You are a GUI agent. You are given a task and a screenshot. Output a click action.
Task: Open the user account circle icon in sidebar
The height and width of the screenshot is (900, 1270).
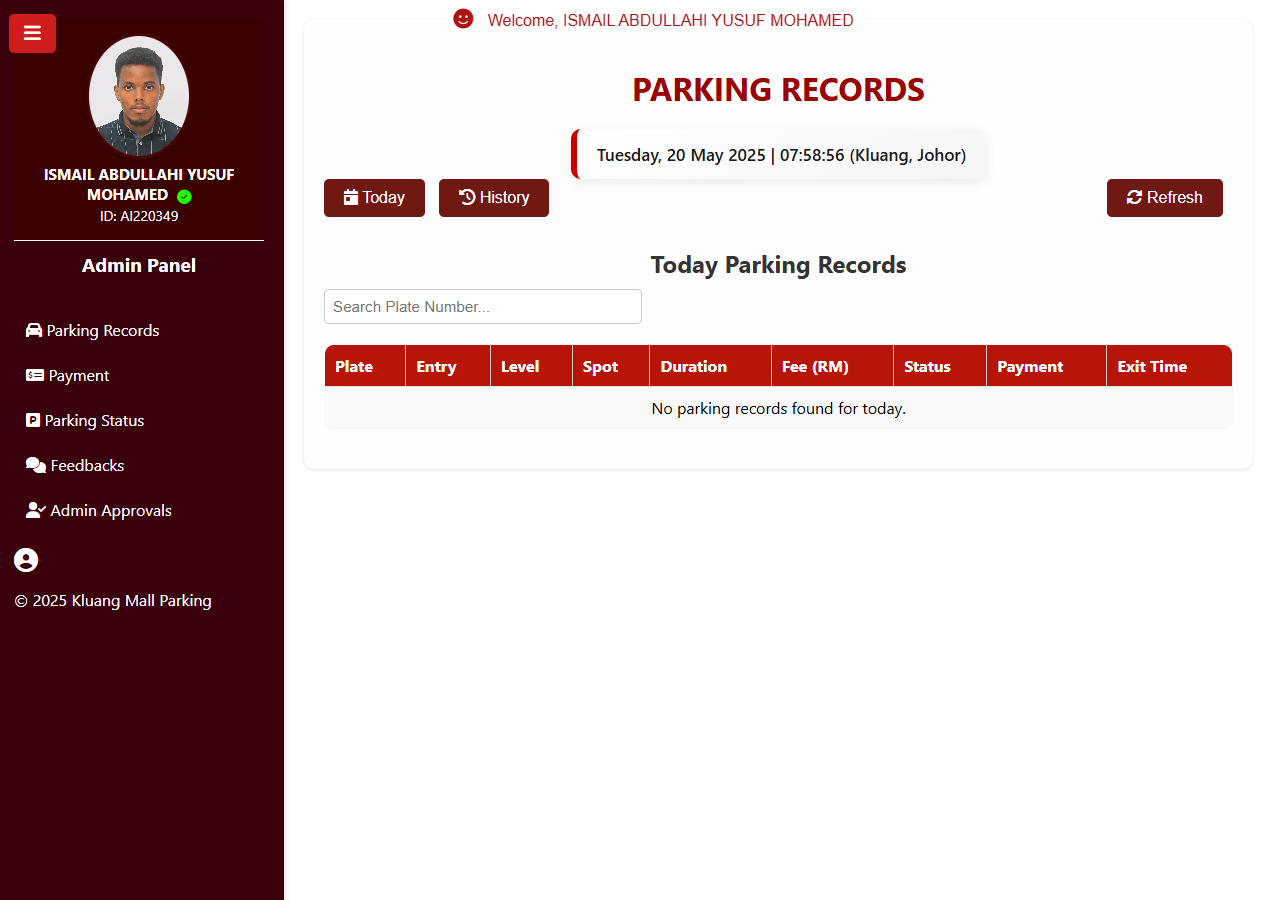26,560
